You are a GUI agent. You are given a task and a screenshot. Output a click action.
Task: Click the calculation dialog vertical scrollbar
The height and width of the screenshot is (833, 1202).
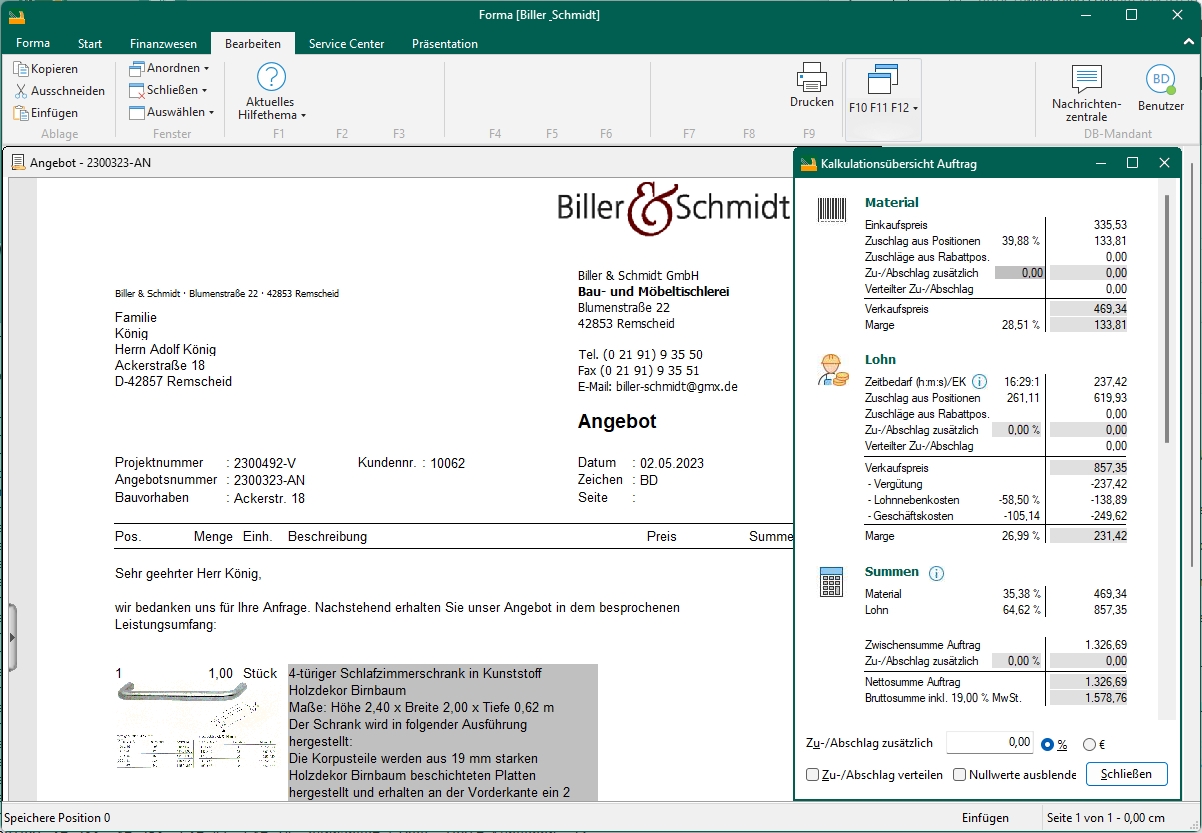1165,320
